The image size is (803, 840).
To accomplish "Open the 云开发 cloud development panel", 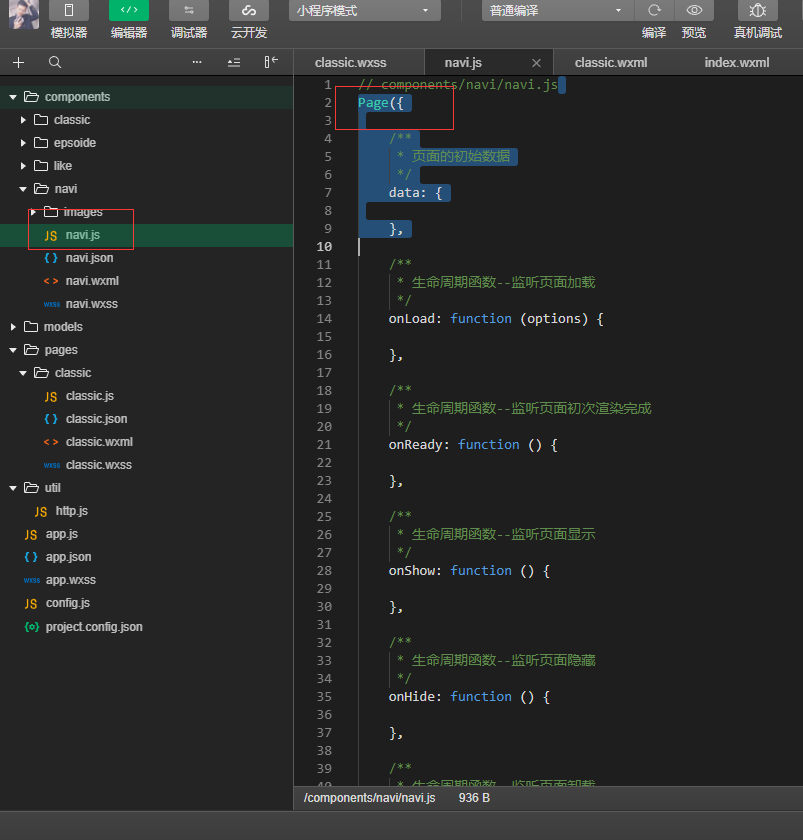I will pyautogui.click(x=249, y=10).
